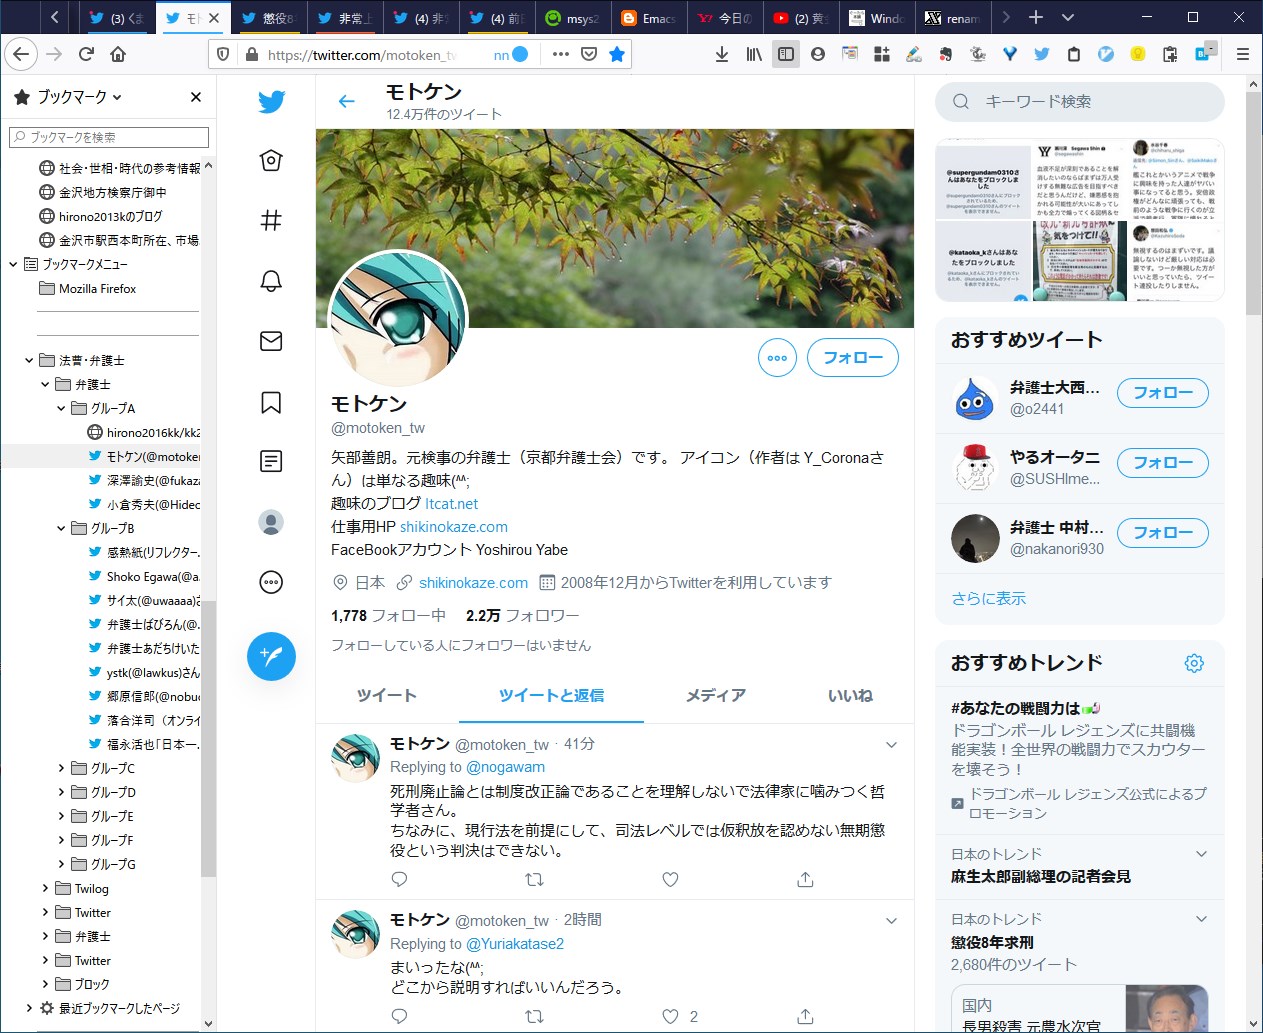Select ツイートと返信 tab
Image resolution: width=1263 pixels, height=1033 pixels.
point(551,695)
